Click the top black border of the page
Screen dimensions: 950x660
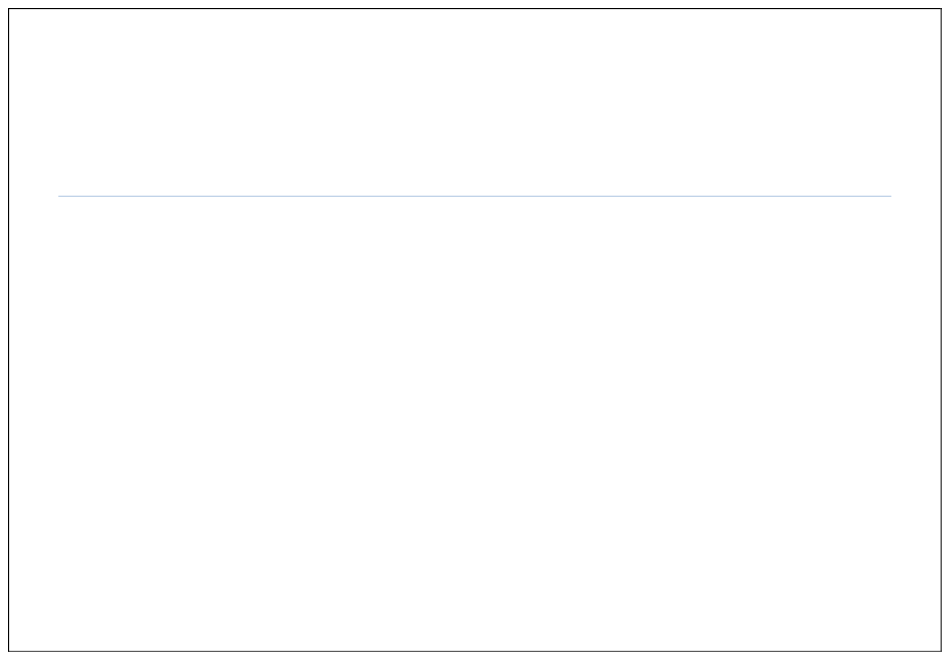pos(474,8)
